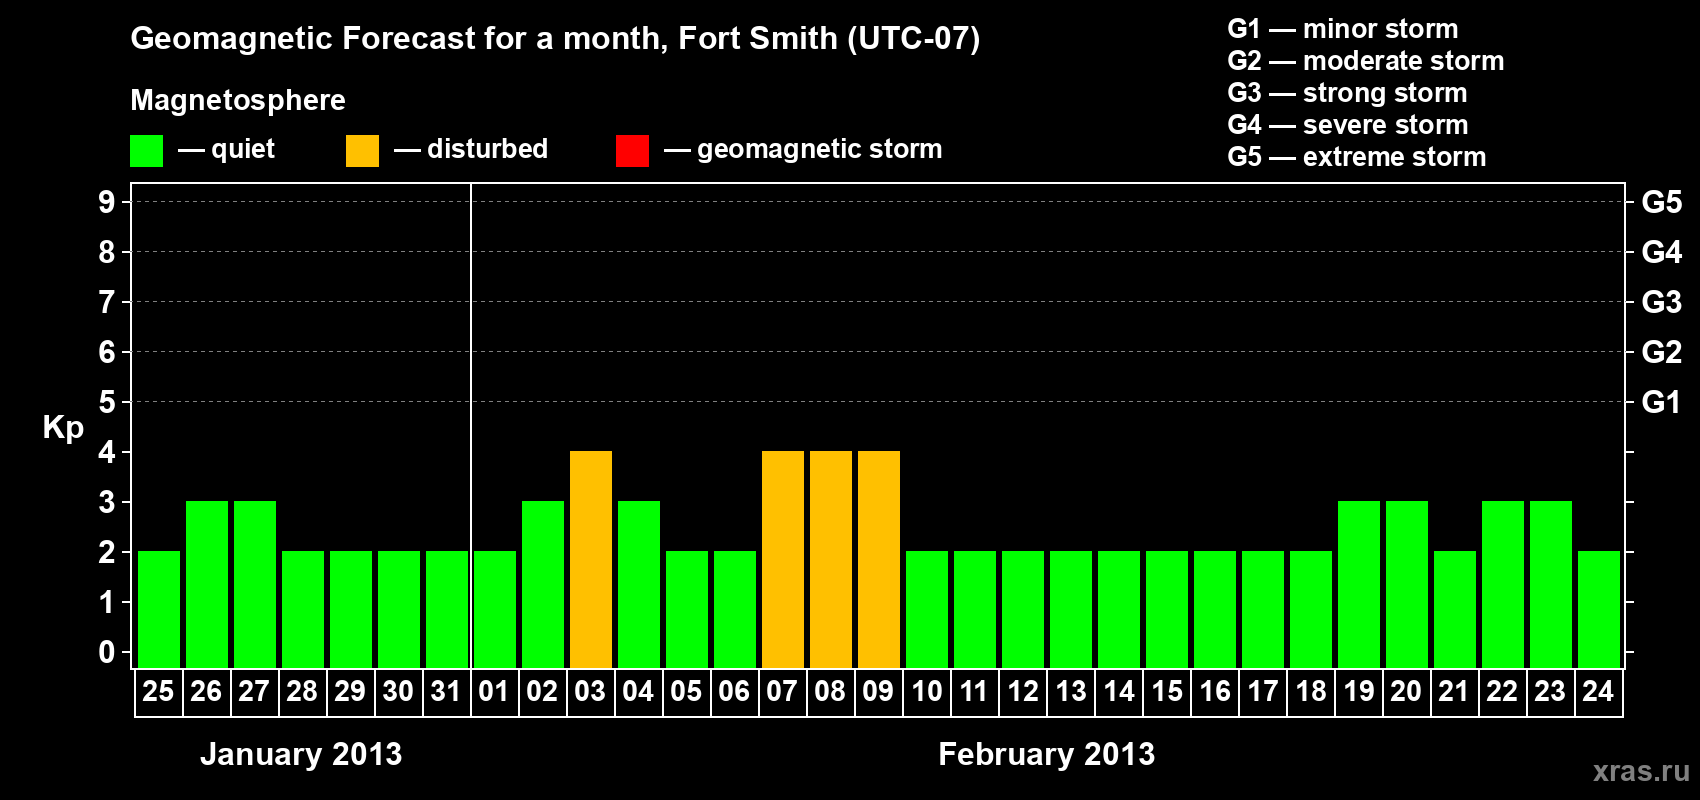
Task: Click the green bar for February 24
Action: coord(1599,610)
